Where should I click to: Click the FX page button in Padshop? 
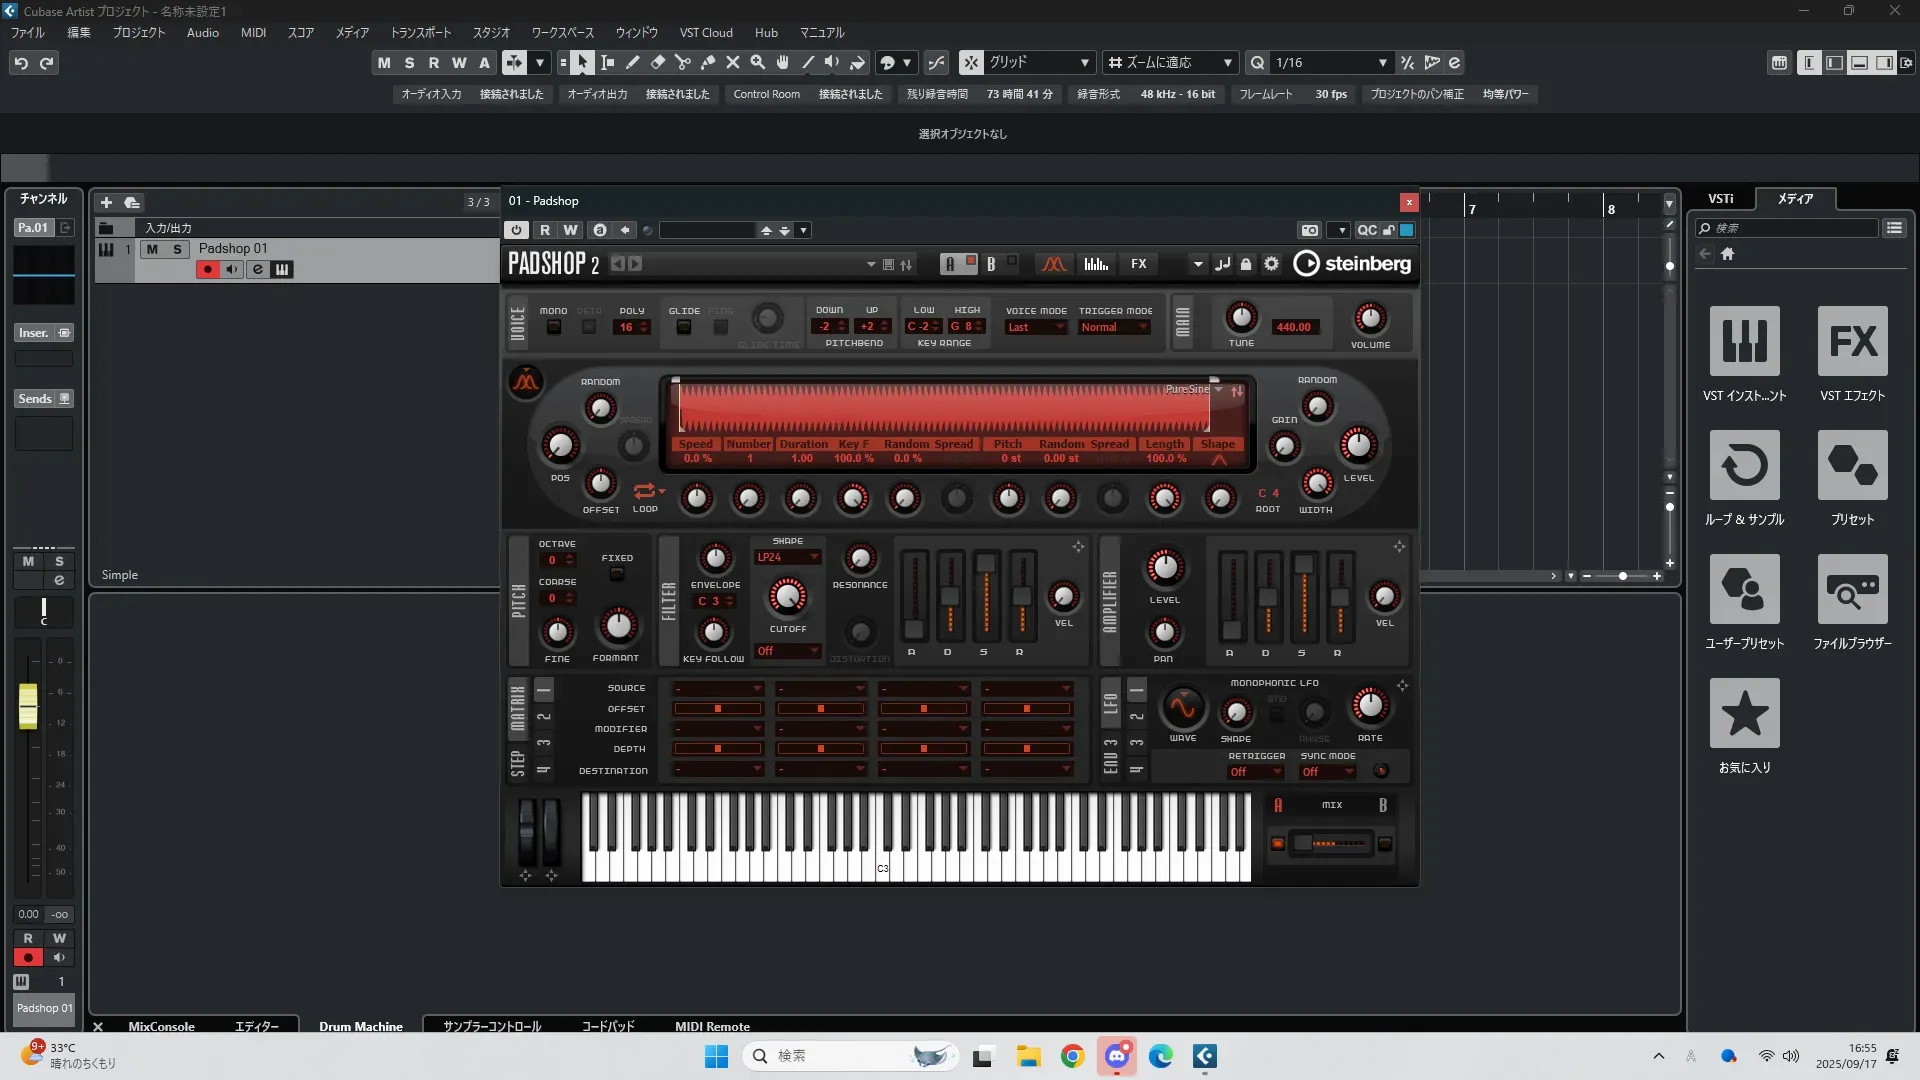pos(1138,264)
